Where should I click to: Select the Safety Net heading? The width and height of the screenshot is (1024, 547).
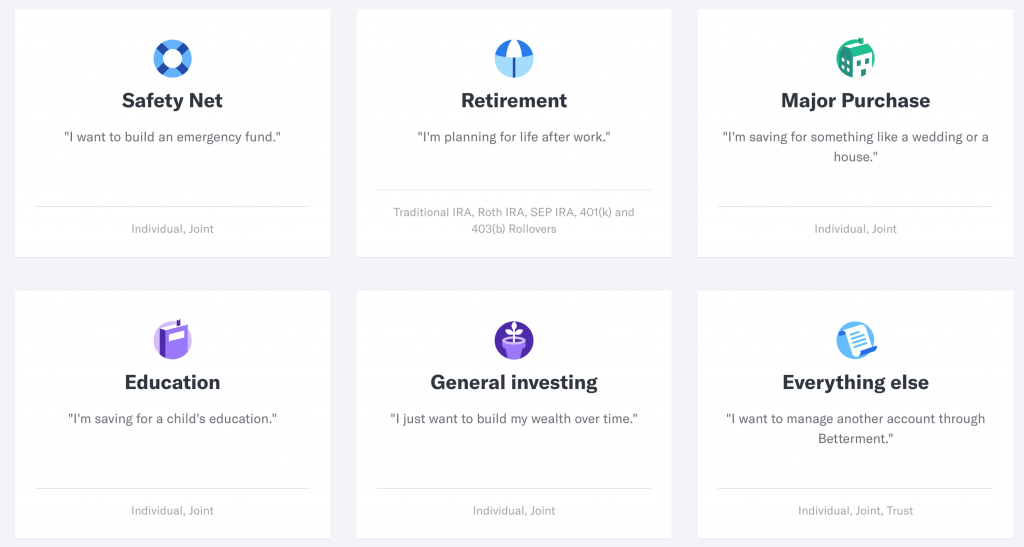point(172,101)
